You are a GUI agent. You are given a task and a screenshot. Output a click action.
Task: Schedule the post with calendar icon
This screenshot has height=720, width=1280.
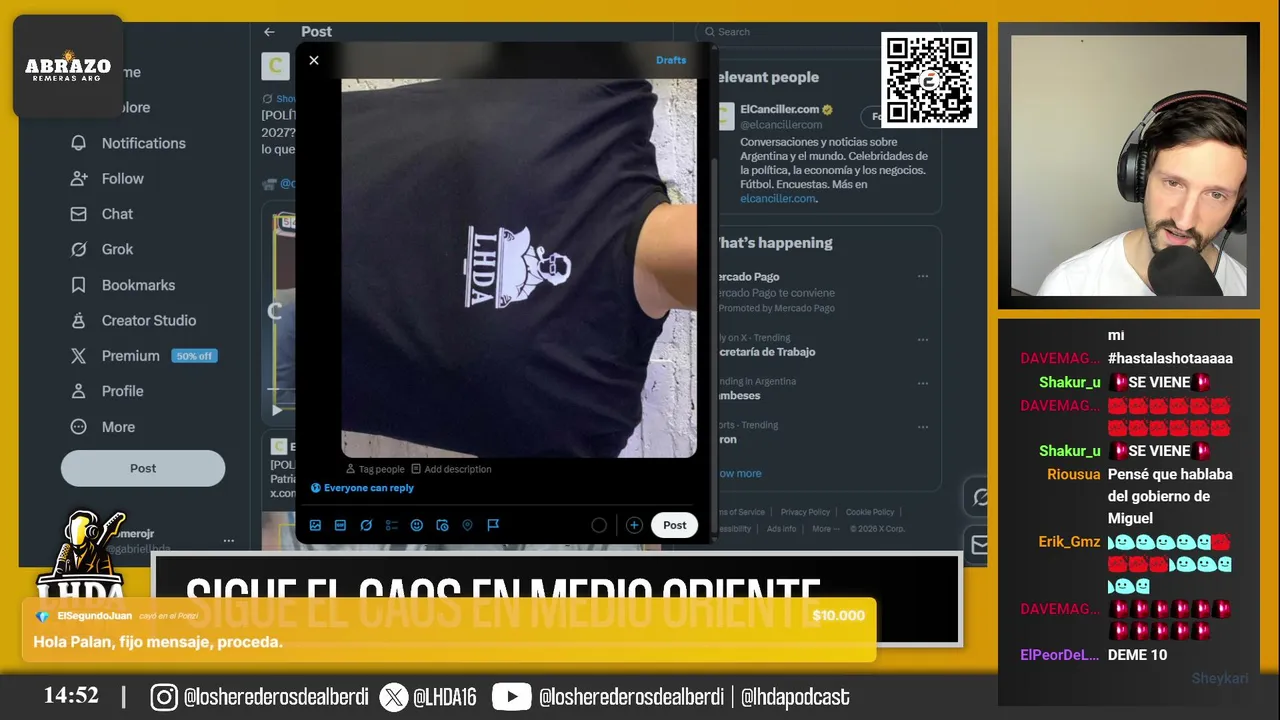442,525
